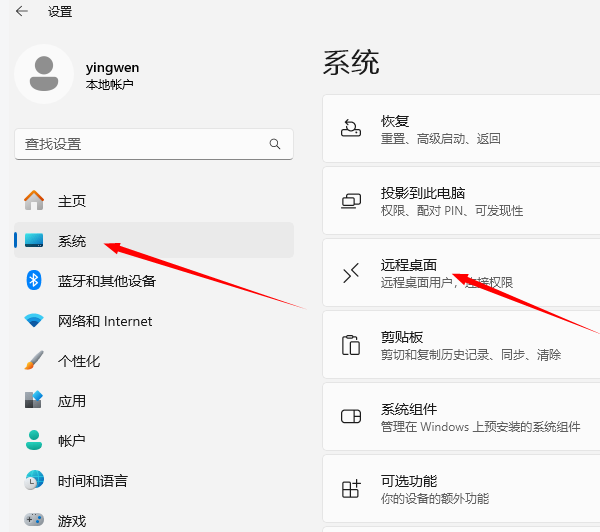This screenshot has width=600, height=532.
Task: Go to 时间和语言 settings
Action: (x=93, y=481)
